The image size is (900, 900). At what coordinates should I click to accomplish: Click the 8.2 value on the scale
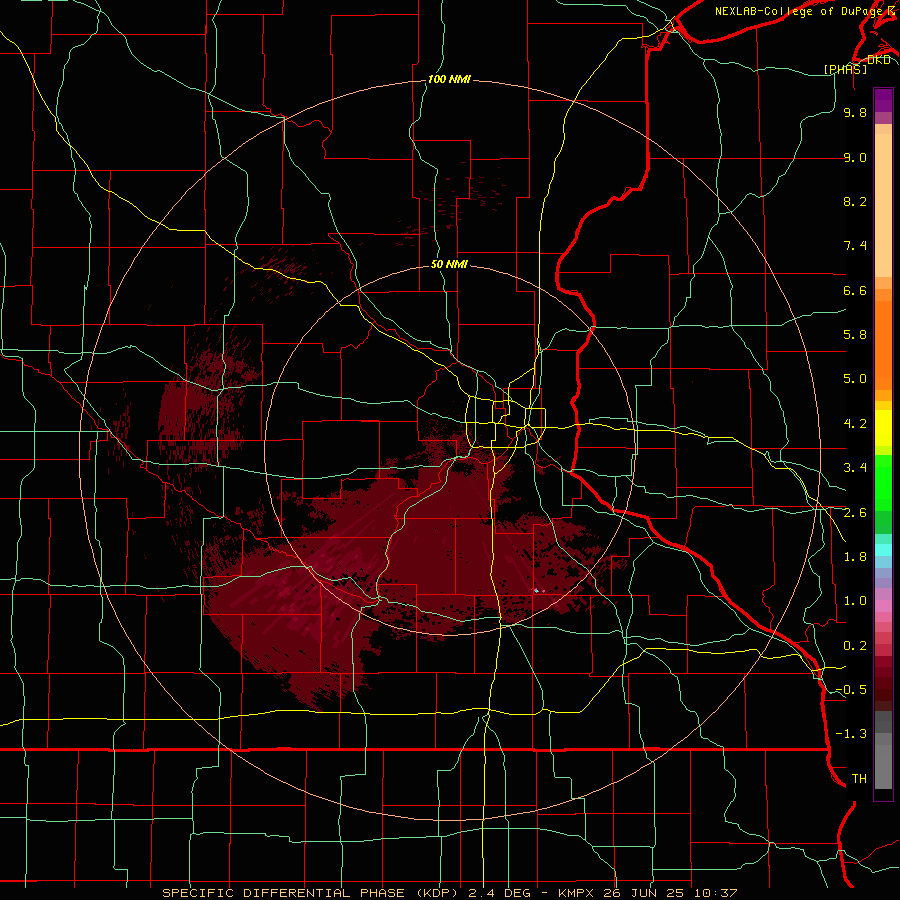click(x=855, y=201)
